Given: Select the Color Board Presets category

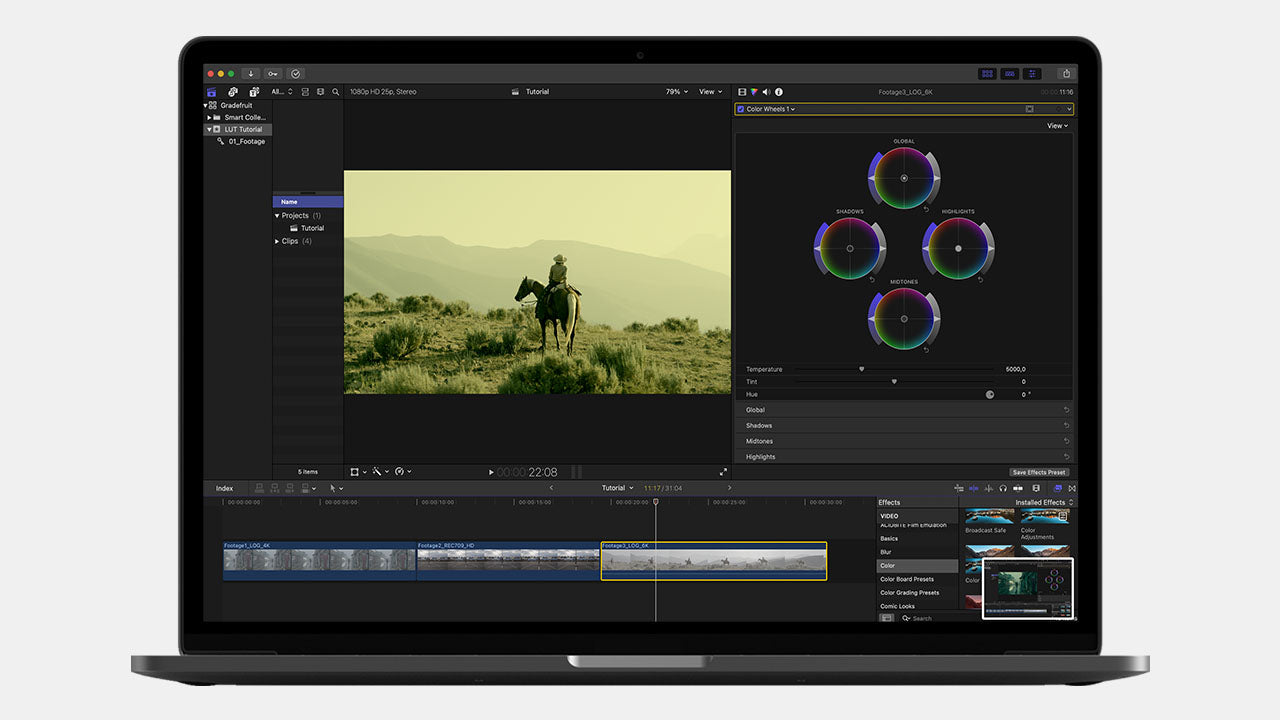Looking at the screenshot, I should coord(907,579).
